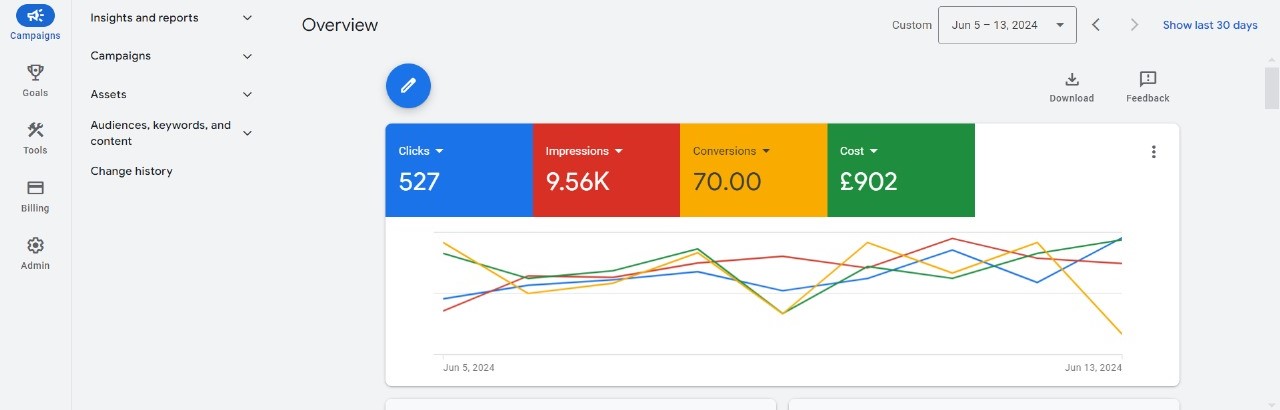Viewport: 1280px width, 410px height.
Task: Open Goals trophy icon
Action: (35, 73)
